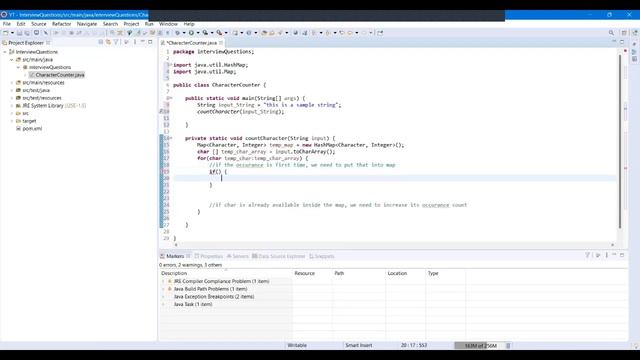Close the CharacterCounter.java editor tab
This screenshot has width=640, height=360.
[221, 42]
